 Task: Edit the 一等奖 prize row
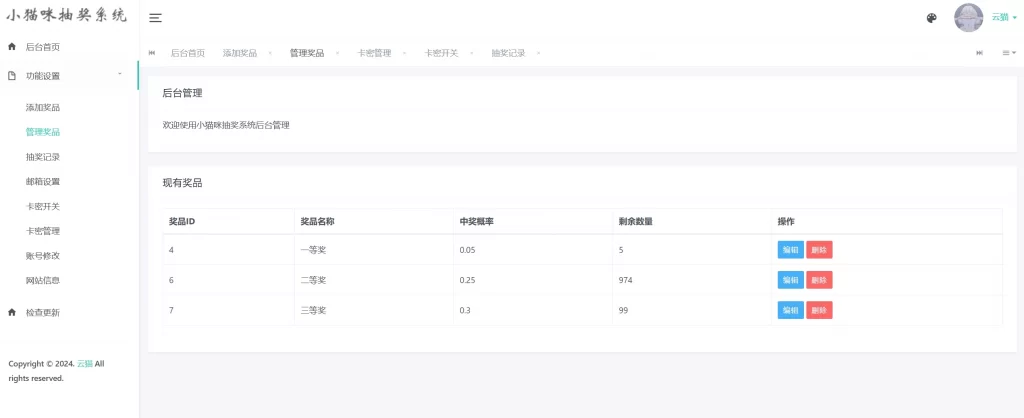(790, 249)
